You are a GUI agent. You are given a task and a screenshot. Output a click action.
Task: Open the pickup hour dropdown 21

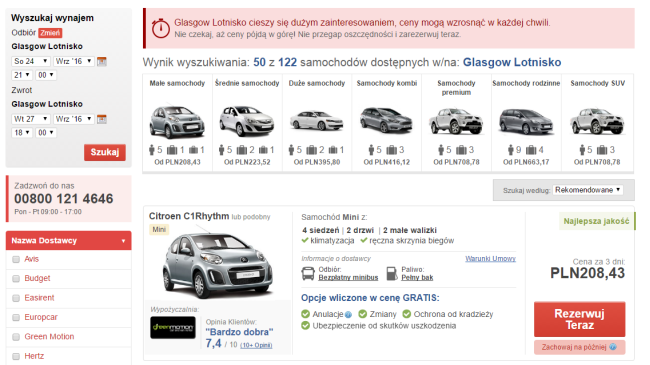22,75
